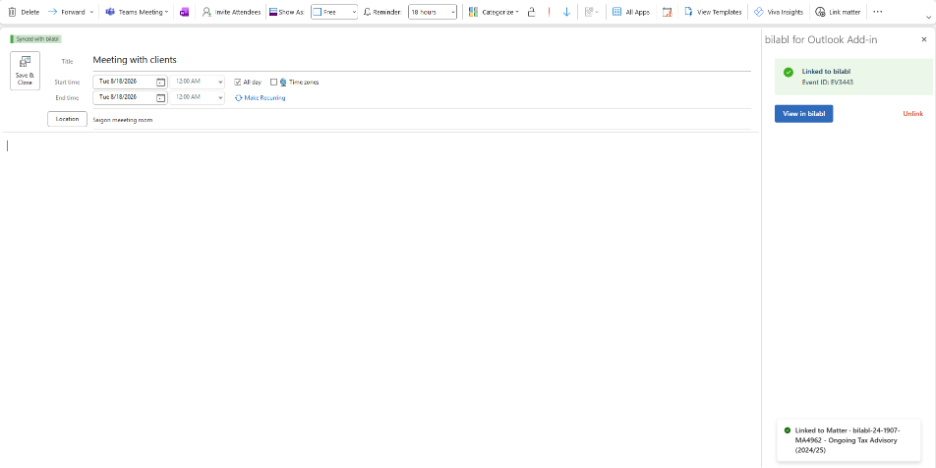Mark event as Private with lock icon

click(x=531, y=12)
